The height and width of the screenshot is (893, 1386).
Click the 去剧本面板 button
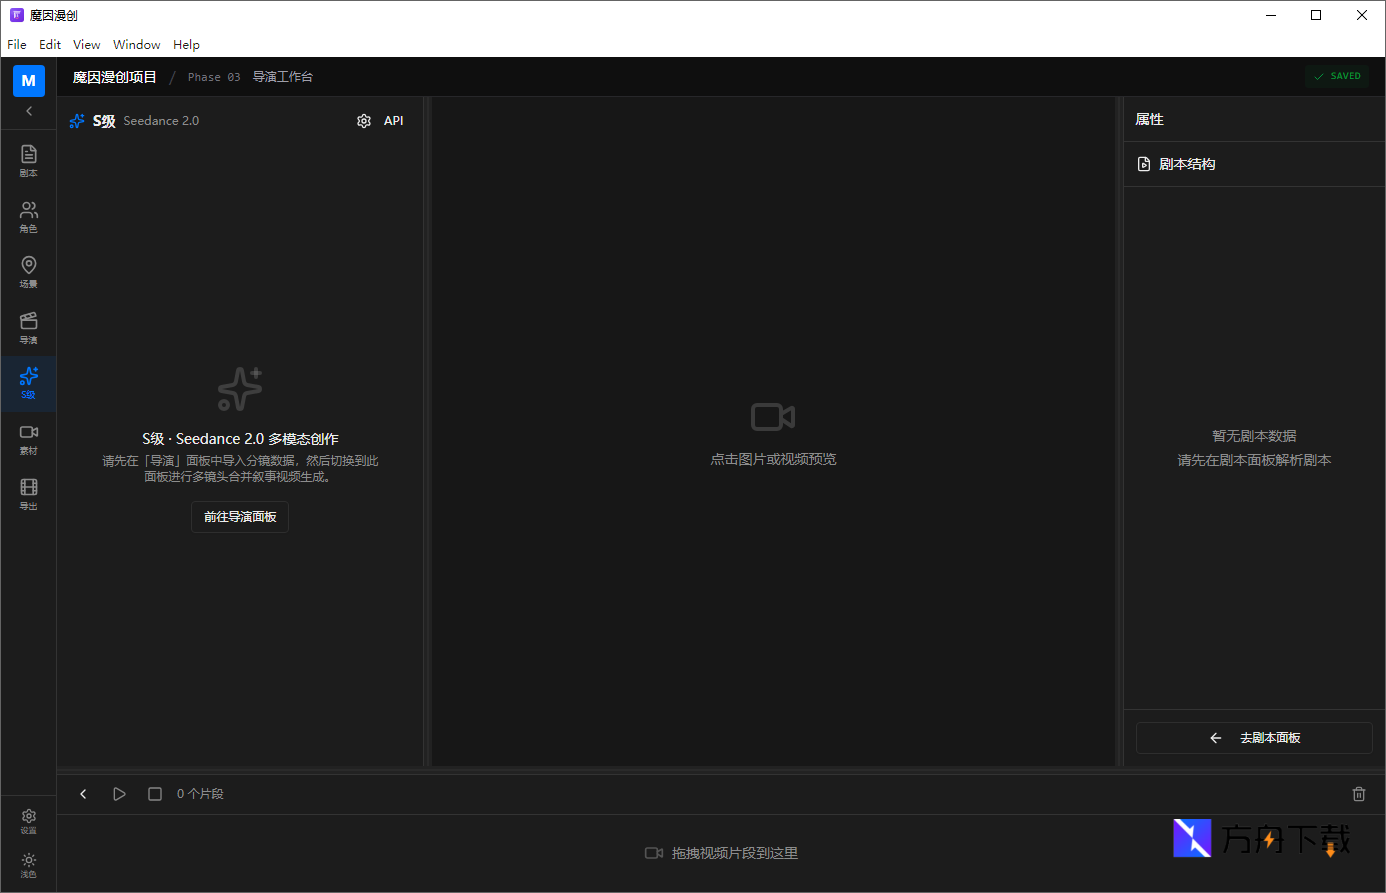point(1254,738)
